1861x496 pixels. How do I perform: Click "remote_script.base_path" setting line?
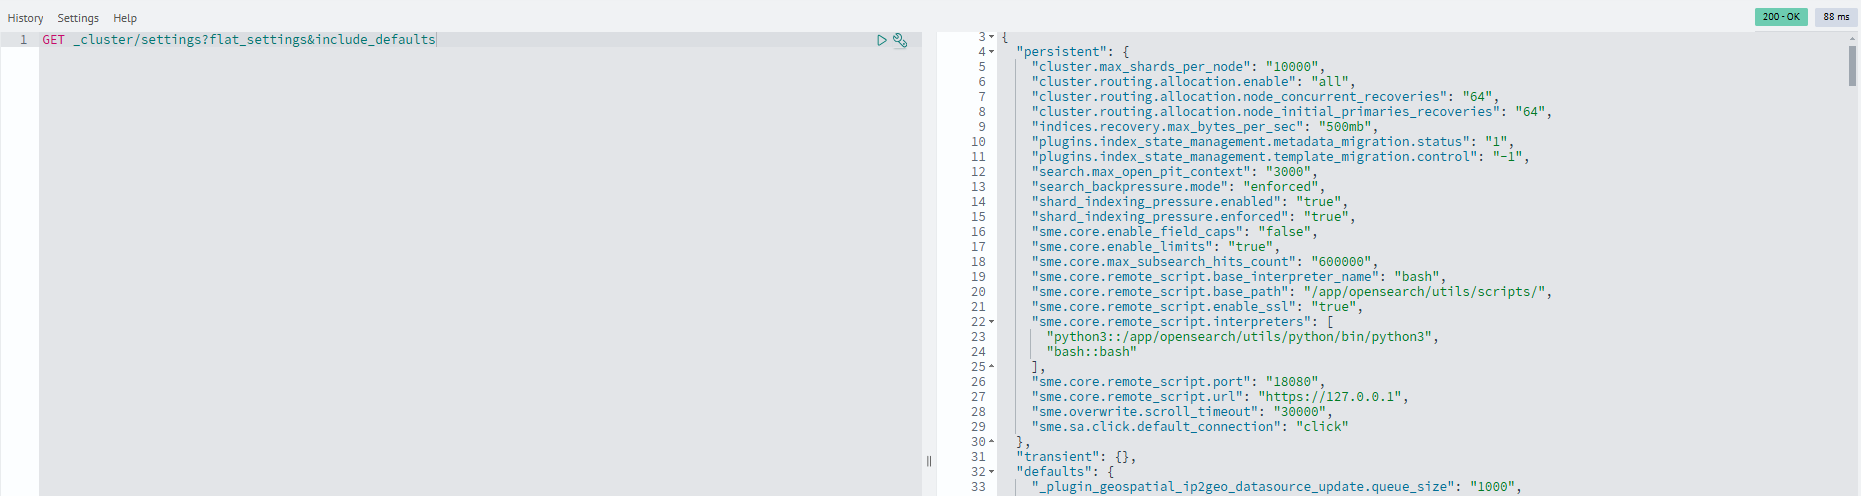click(1292, 292)
